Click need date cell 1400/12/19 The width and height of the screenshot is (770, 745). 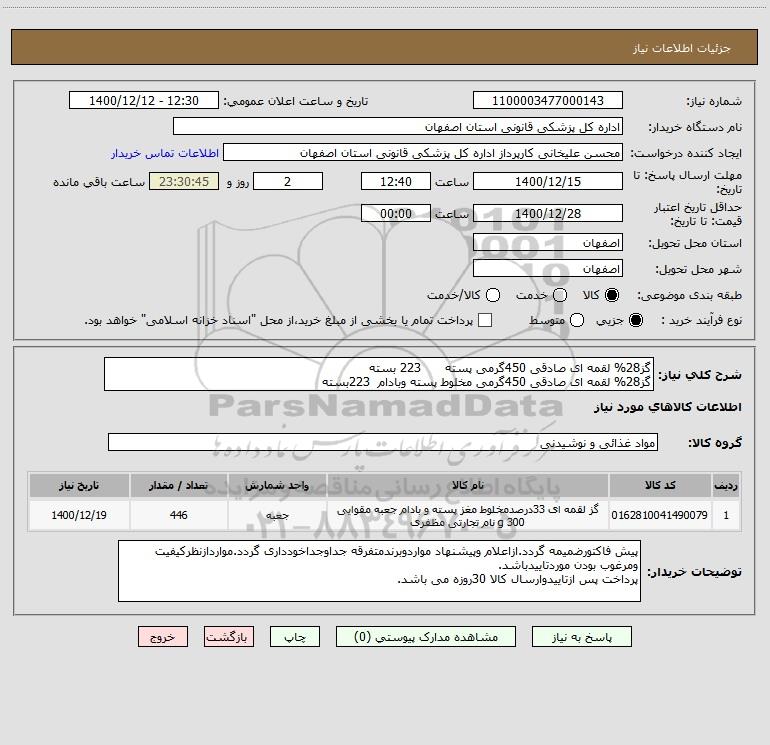coord(79,515)
